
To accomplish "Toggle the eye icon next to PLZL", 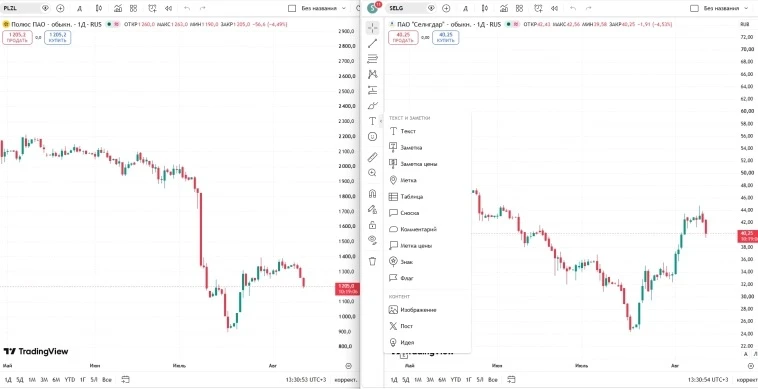I will pos(45,8).
